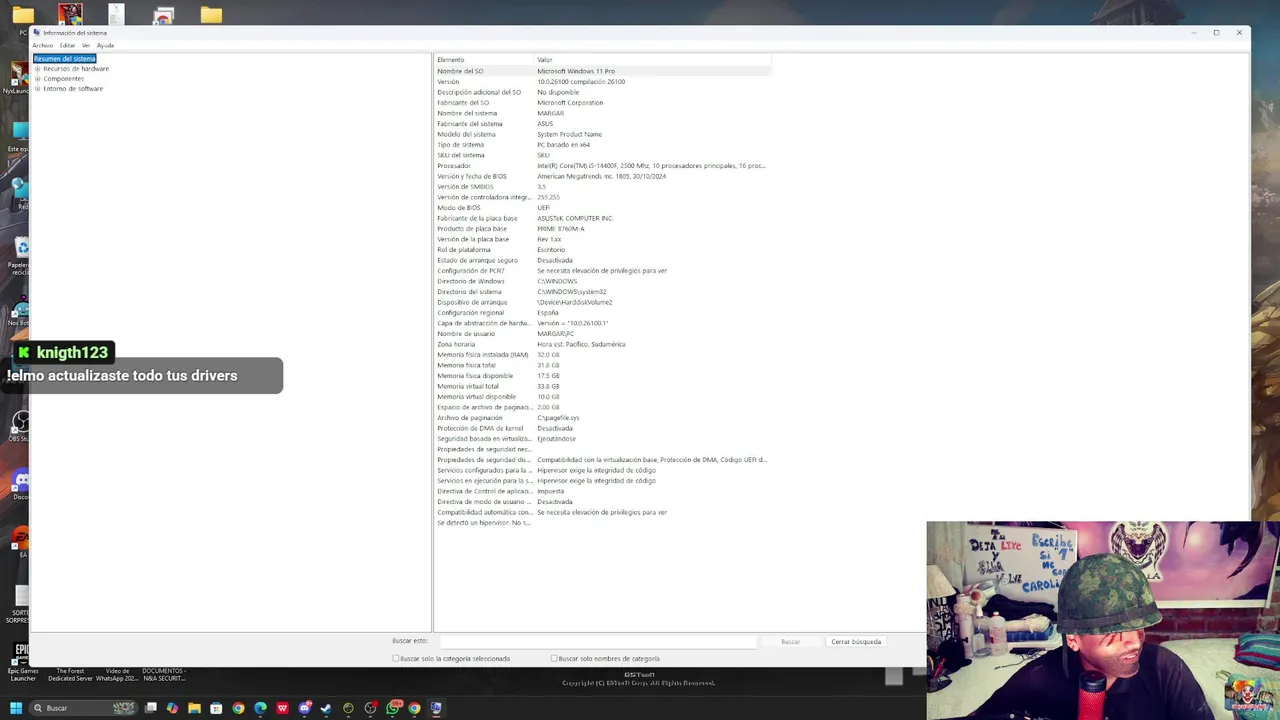The image size is (1280, 720).
Task: Select 'Memoria física instalada (RAM)' row
Action: [x=602, y=355]
